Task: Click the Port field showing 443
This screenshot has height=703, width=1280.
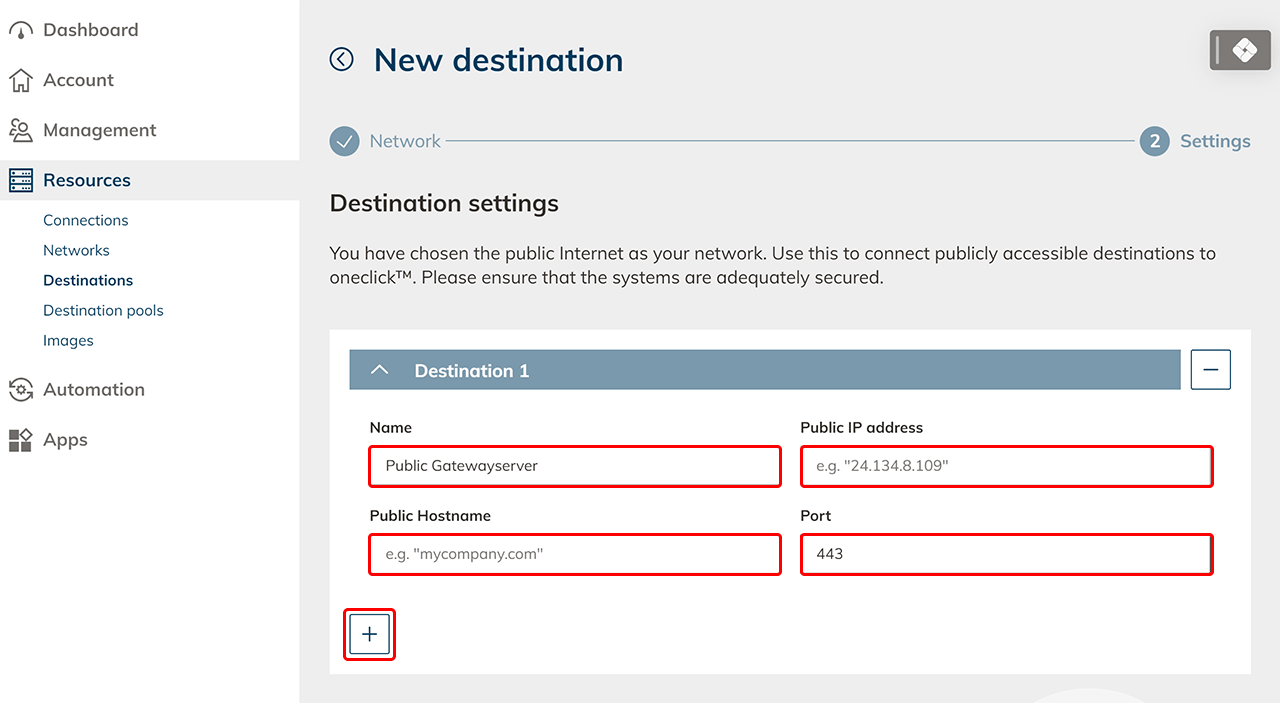Action: [1006, 554]
